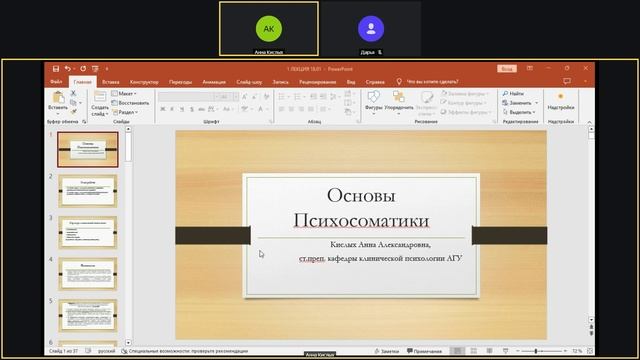The image size is (640, 360).
Task: Open the Макет layout dropdown
Action: pos(124,93)
